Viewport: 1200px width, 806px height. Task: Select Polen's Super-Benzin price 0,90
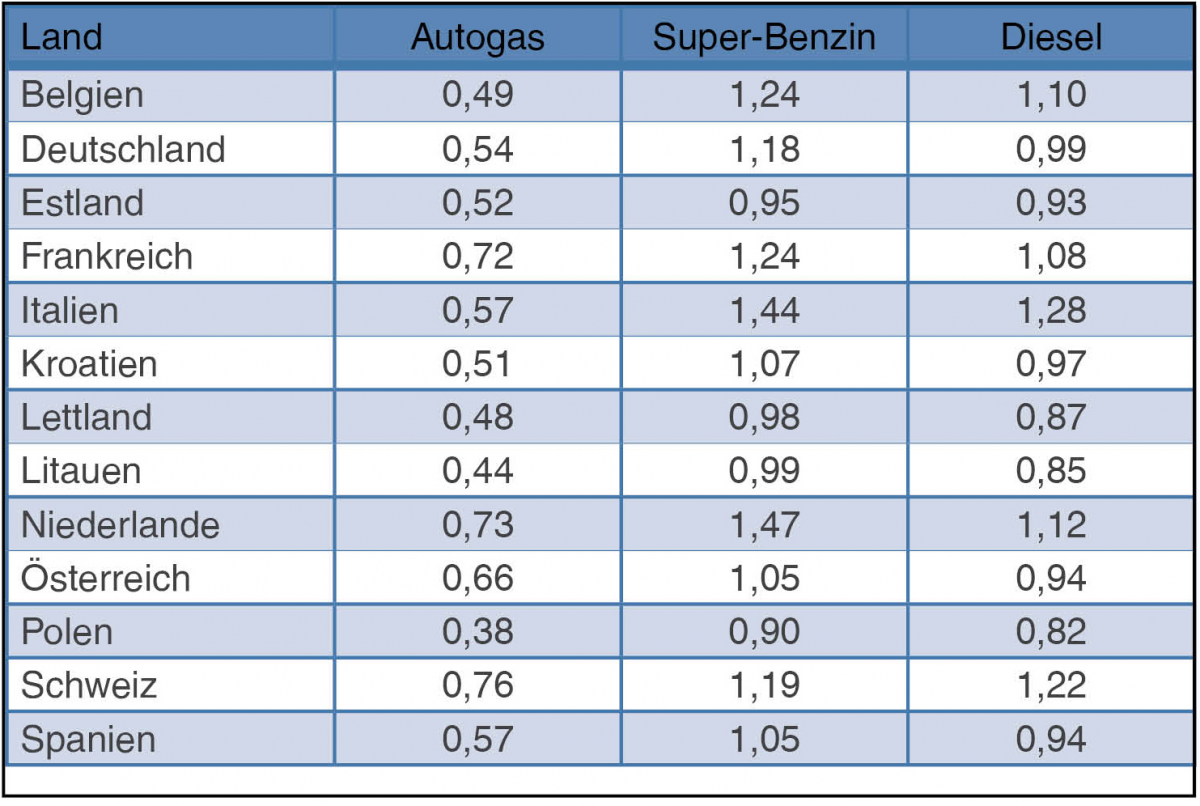coord(764,632)
